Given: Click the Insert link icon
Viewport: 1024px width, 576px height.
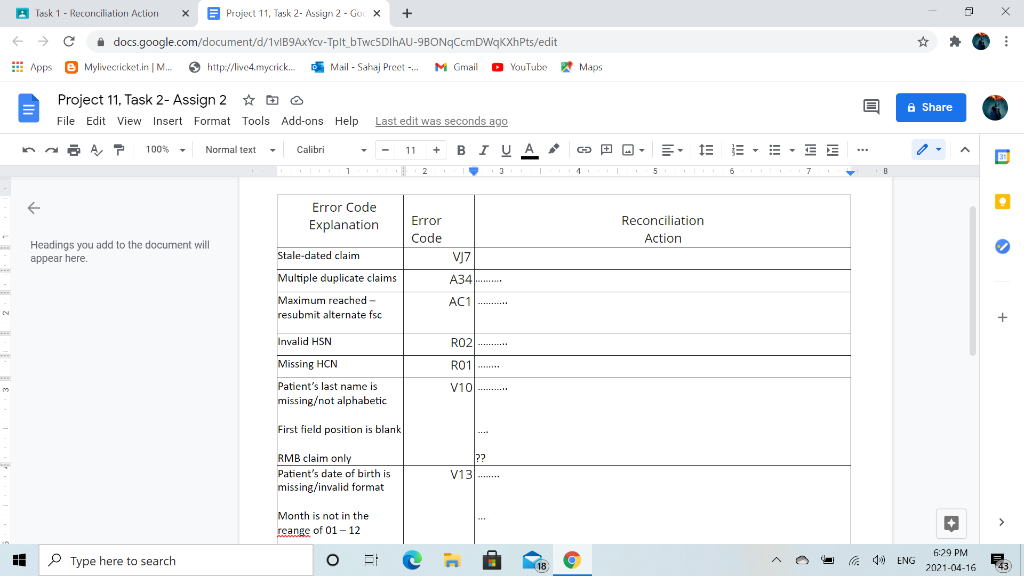Looking at the screenshot, I should tap(583, 150).
